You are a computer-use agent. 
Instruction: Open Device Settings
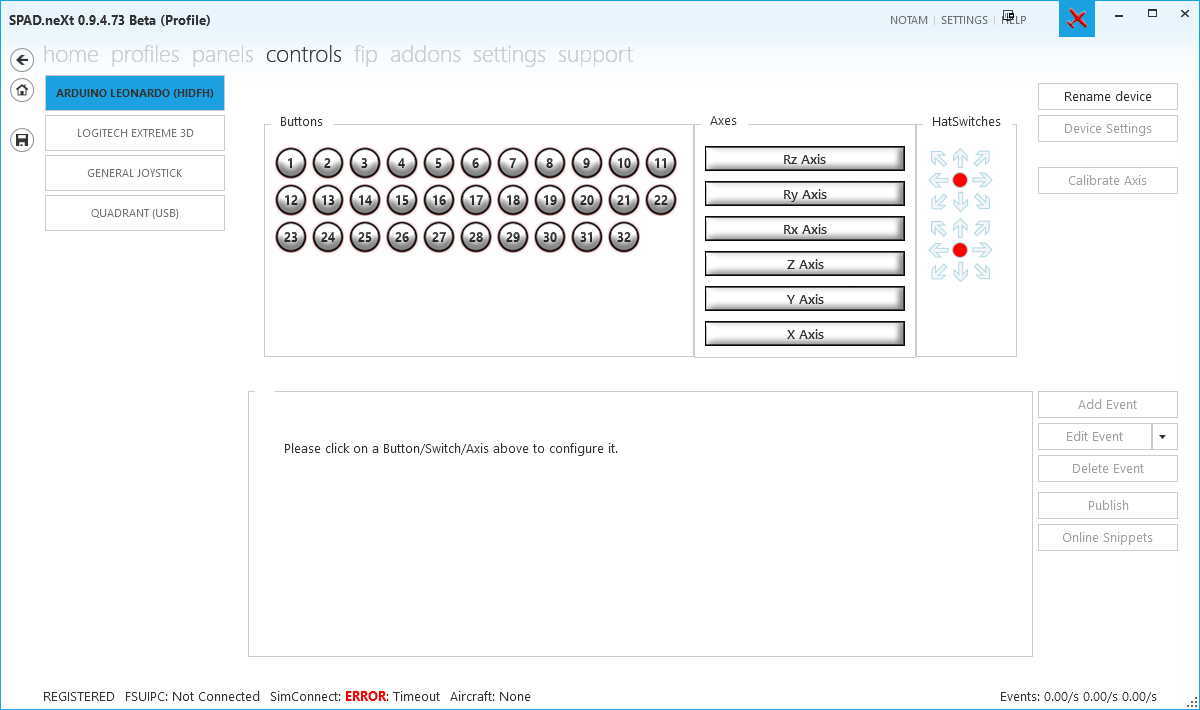tap(1108, 129)
